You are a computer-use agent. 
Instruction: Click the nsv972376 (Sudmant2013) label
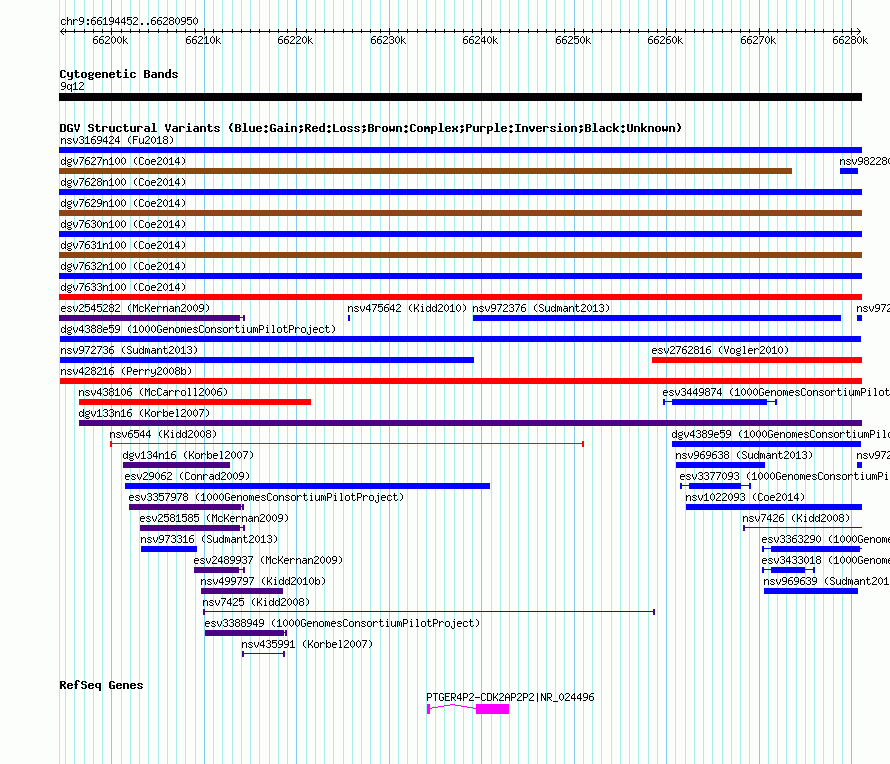(541, 308)
